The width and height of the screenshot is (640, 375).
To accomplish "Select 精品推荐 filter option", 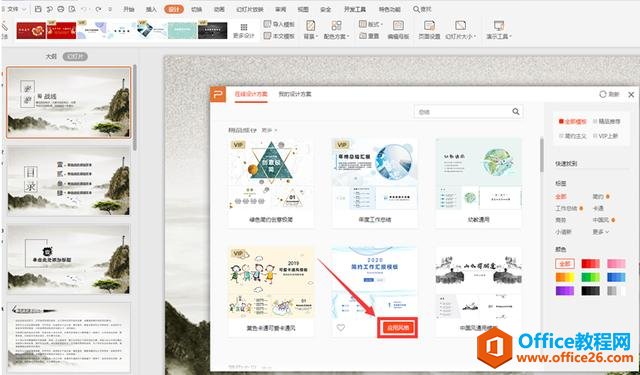I will tap(606, 121).
